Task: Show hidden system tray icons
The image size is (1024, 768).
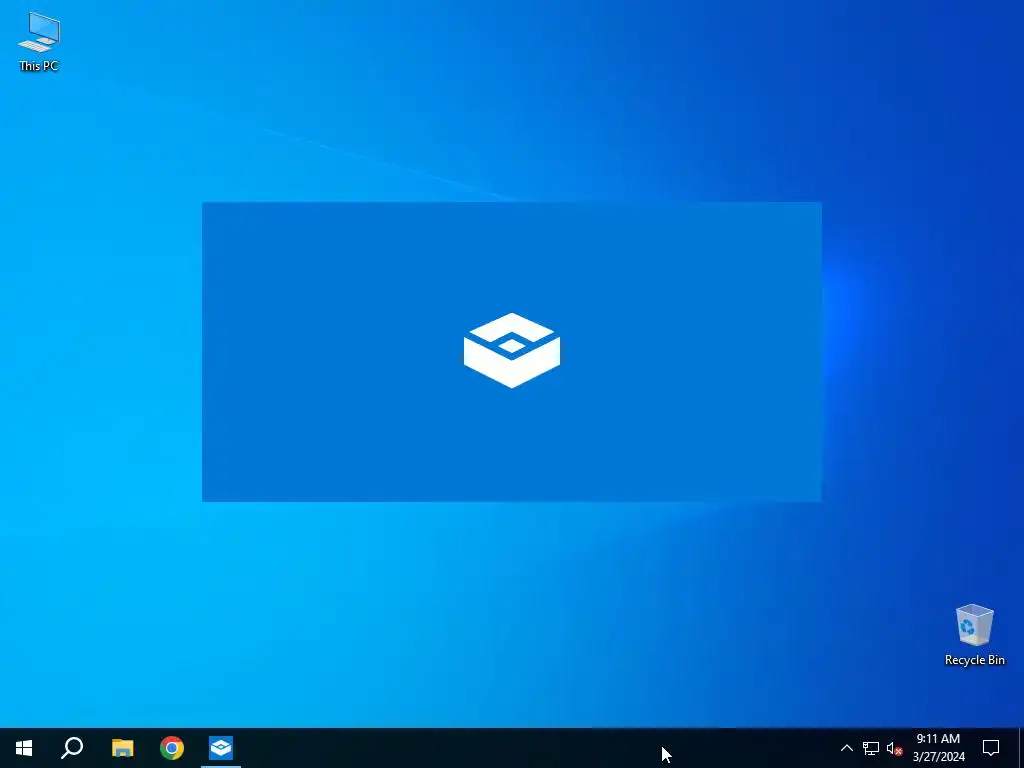Action: 846,748
